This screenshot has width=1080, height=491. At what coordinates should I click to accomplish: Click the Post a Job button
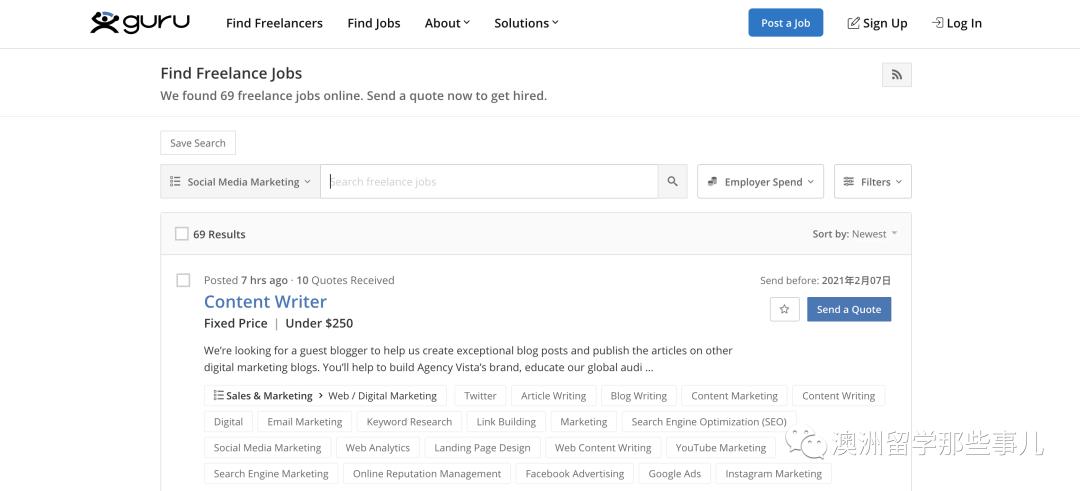pos(785,23)
